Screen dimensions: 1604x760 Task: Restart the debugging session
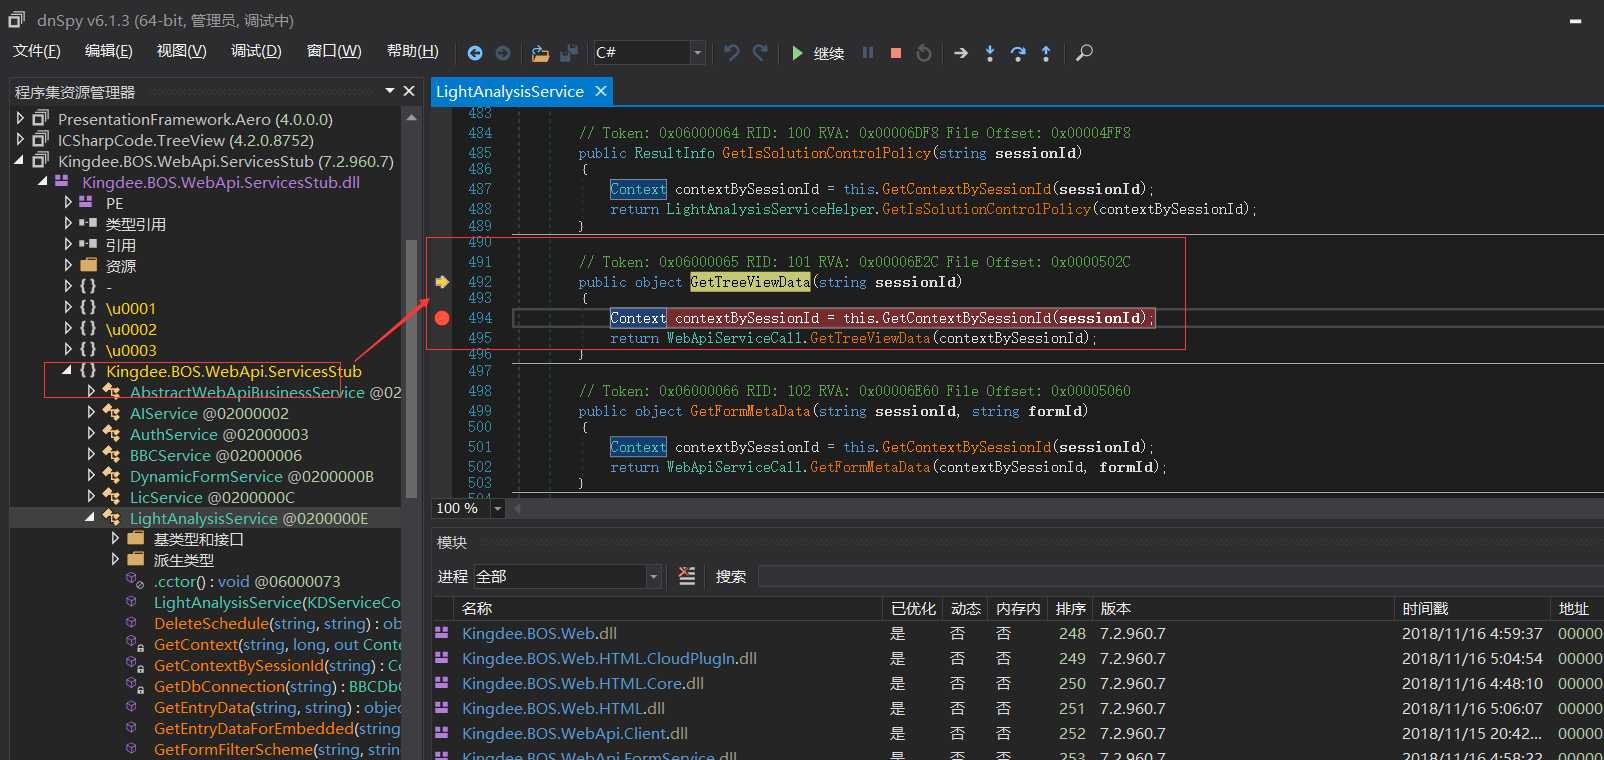click(924, 53)
